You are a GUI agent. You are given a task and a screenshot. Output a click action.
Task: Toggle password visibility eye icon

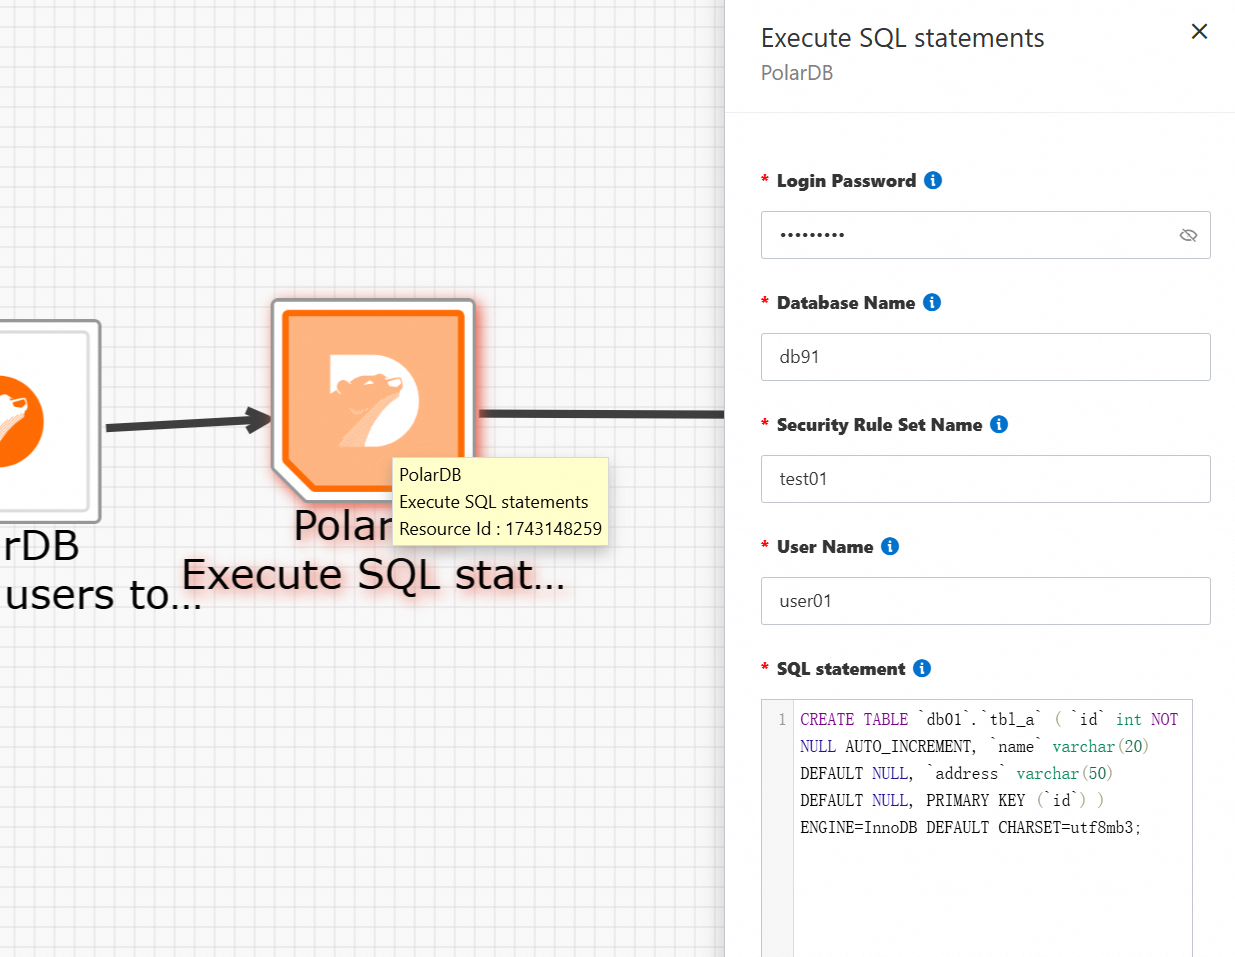tap(1188, 235)
